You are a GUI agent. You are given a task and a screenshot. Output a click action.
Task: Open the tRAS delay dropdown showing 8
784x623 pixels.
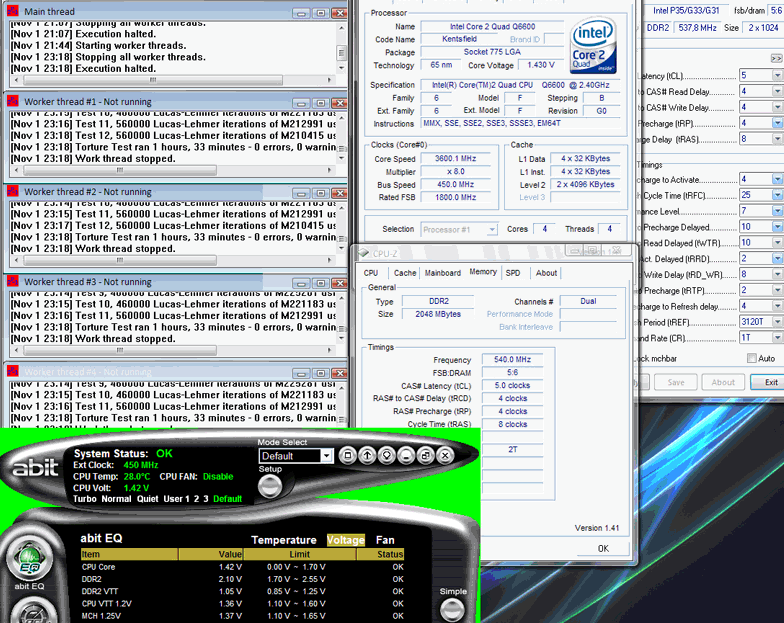[x=777, y=138]
